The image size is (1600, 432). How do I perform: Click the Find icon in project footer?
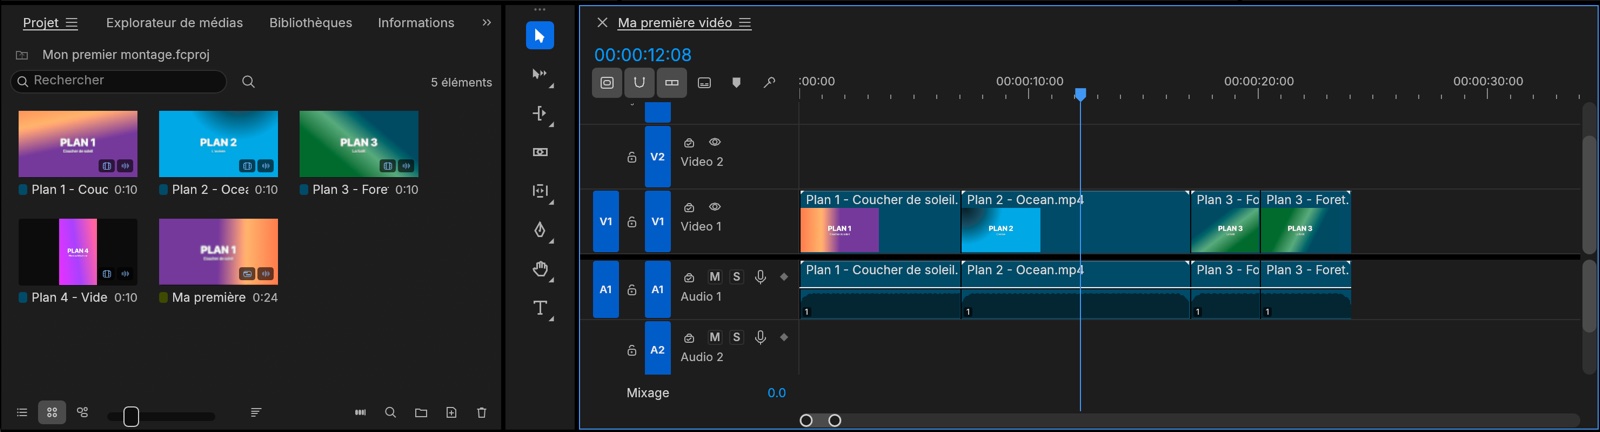point(391,412)
